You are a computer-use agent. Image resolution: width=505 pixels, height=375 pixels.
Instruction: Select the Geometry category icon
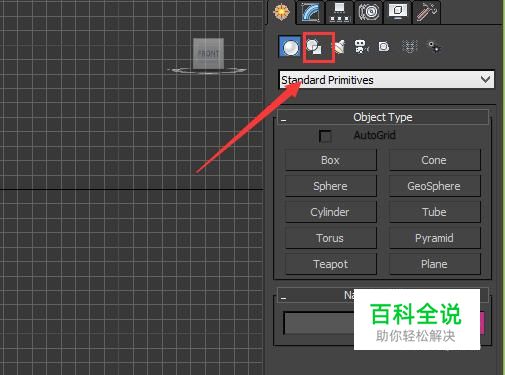click(290, 47)
